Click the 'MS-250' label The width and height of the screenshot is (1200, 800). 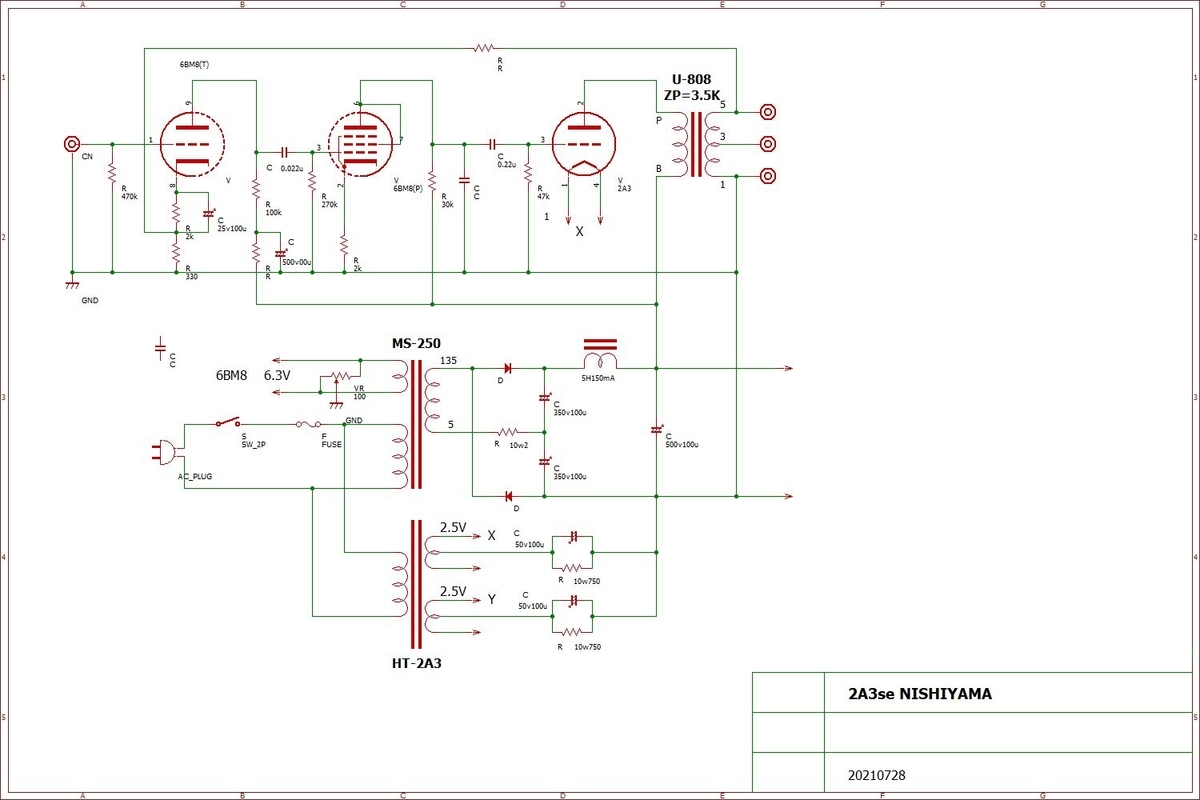(x=417, y=343)
